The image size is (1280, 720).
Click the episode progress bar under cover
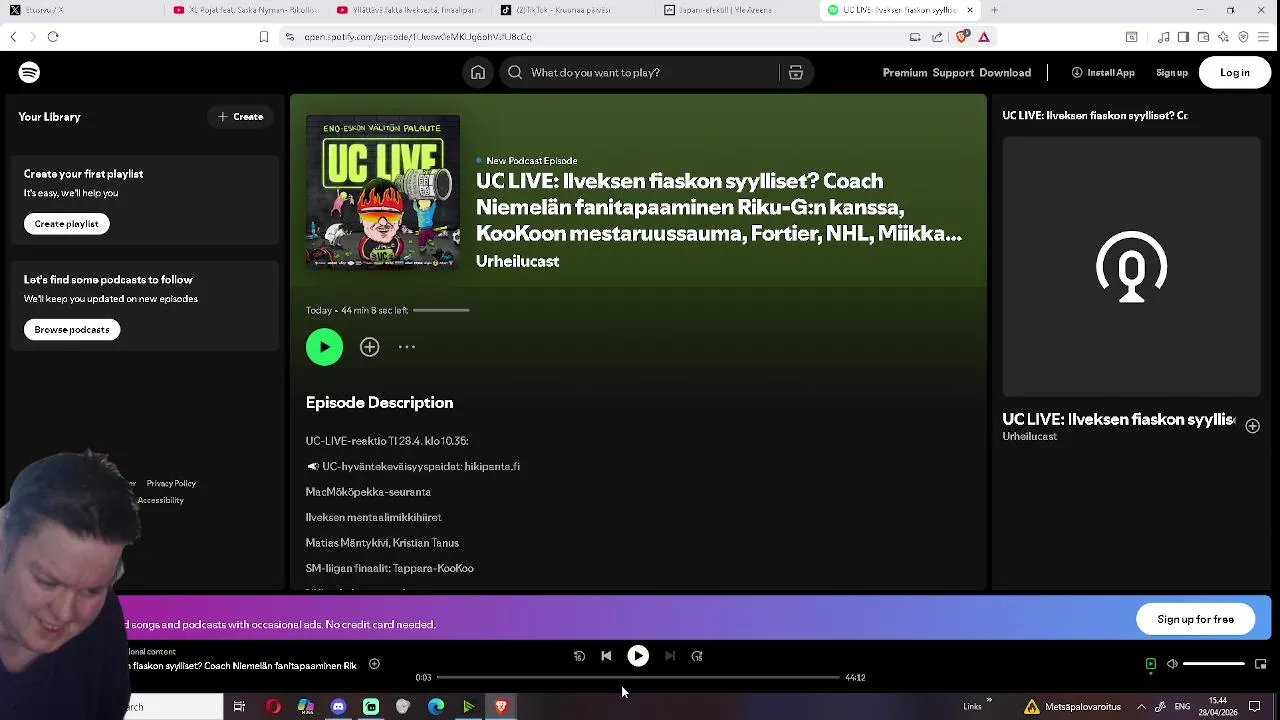click(x=441, y=310)
